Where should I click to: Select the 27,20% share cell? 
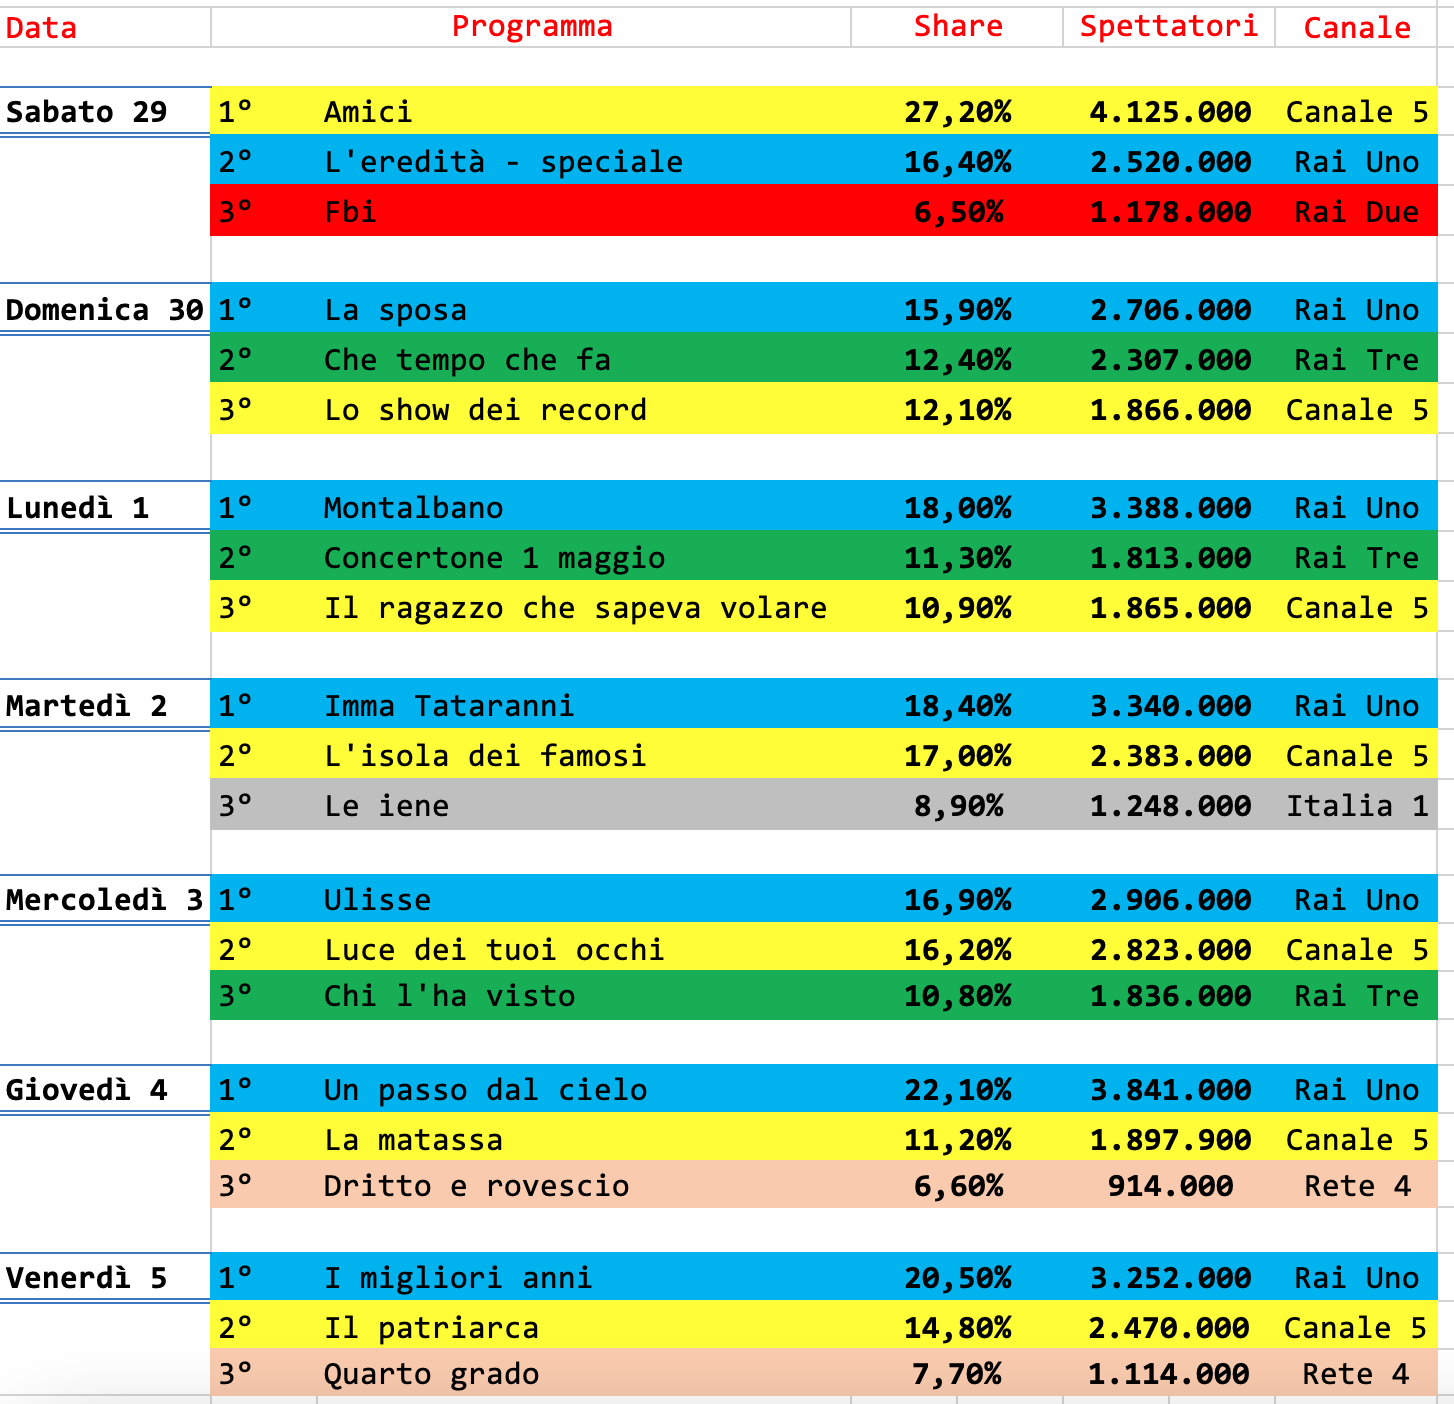pos(957,112)
